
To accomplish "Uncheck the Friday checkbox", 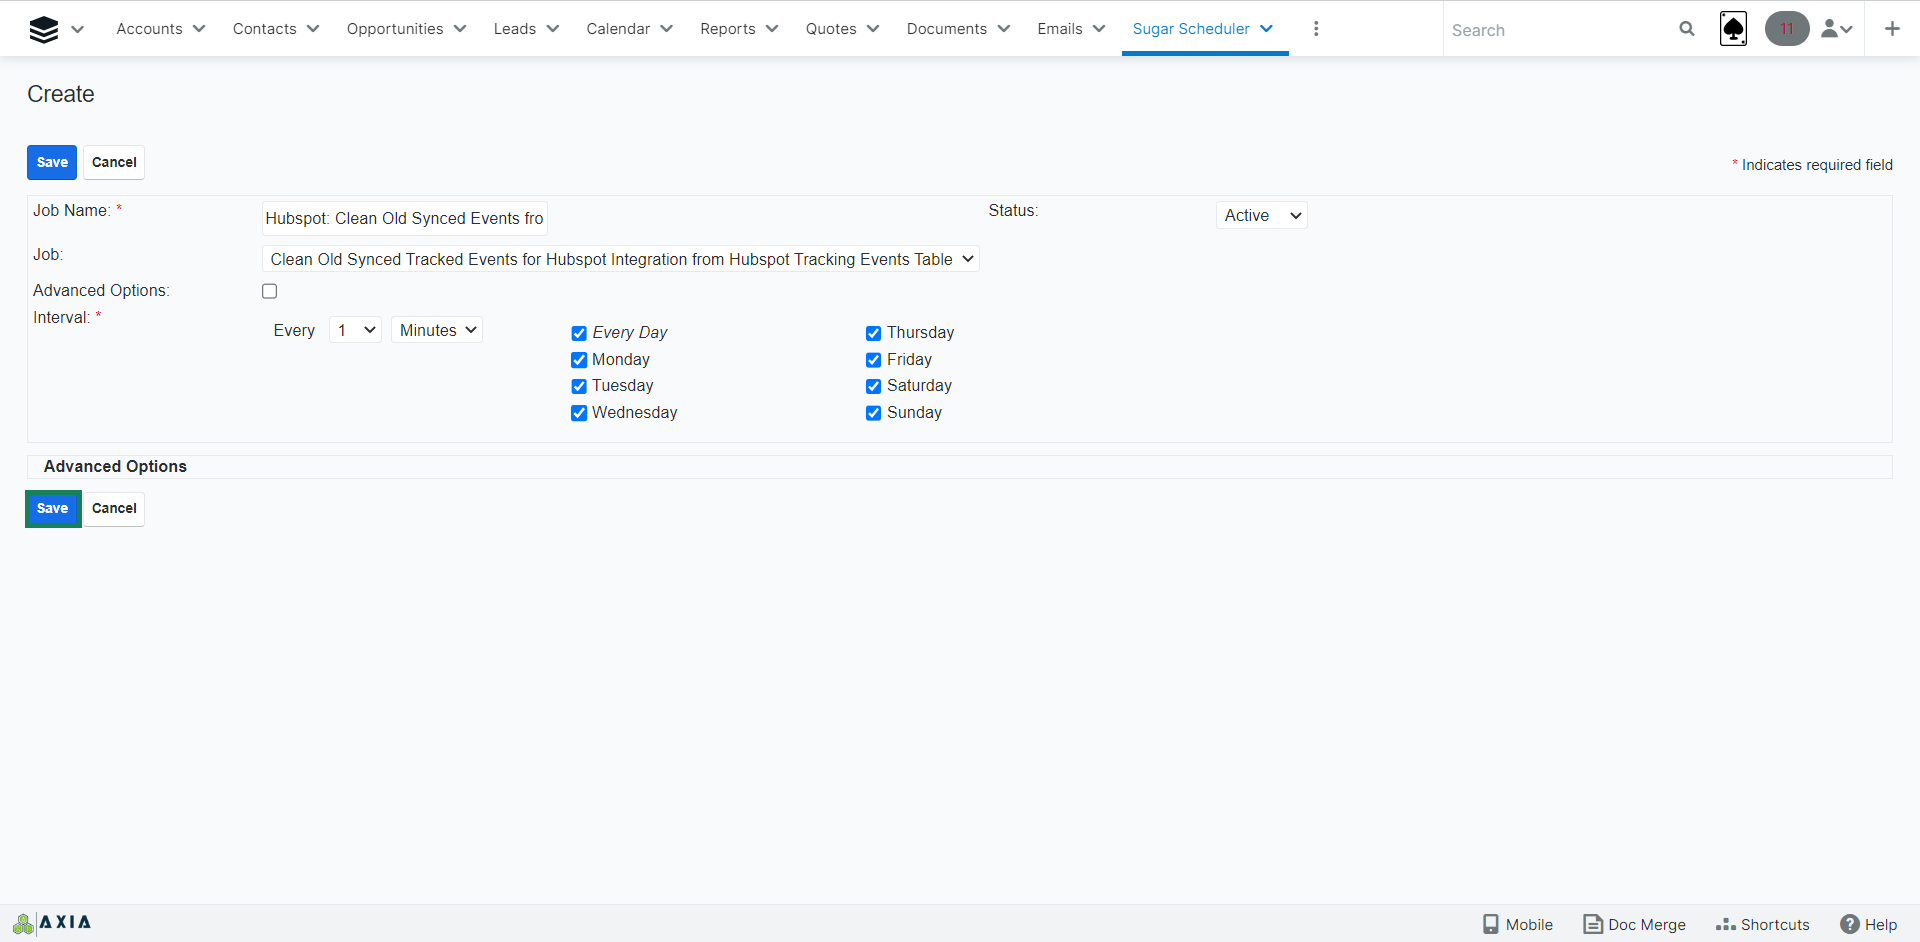I will click(873, 360).
